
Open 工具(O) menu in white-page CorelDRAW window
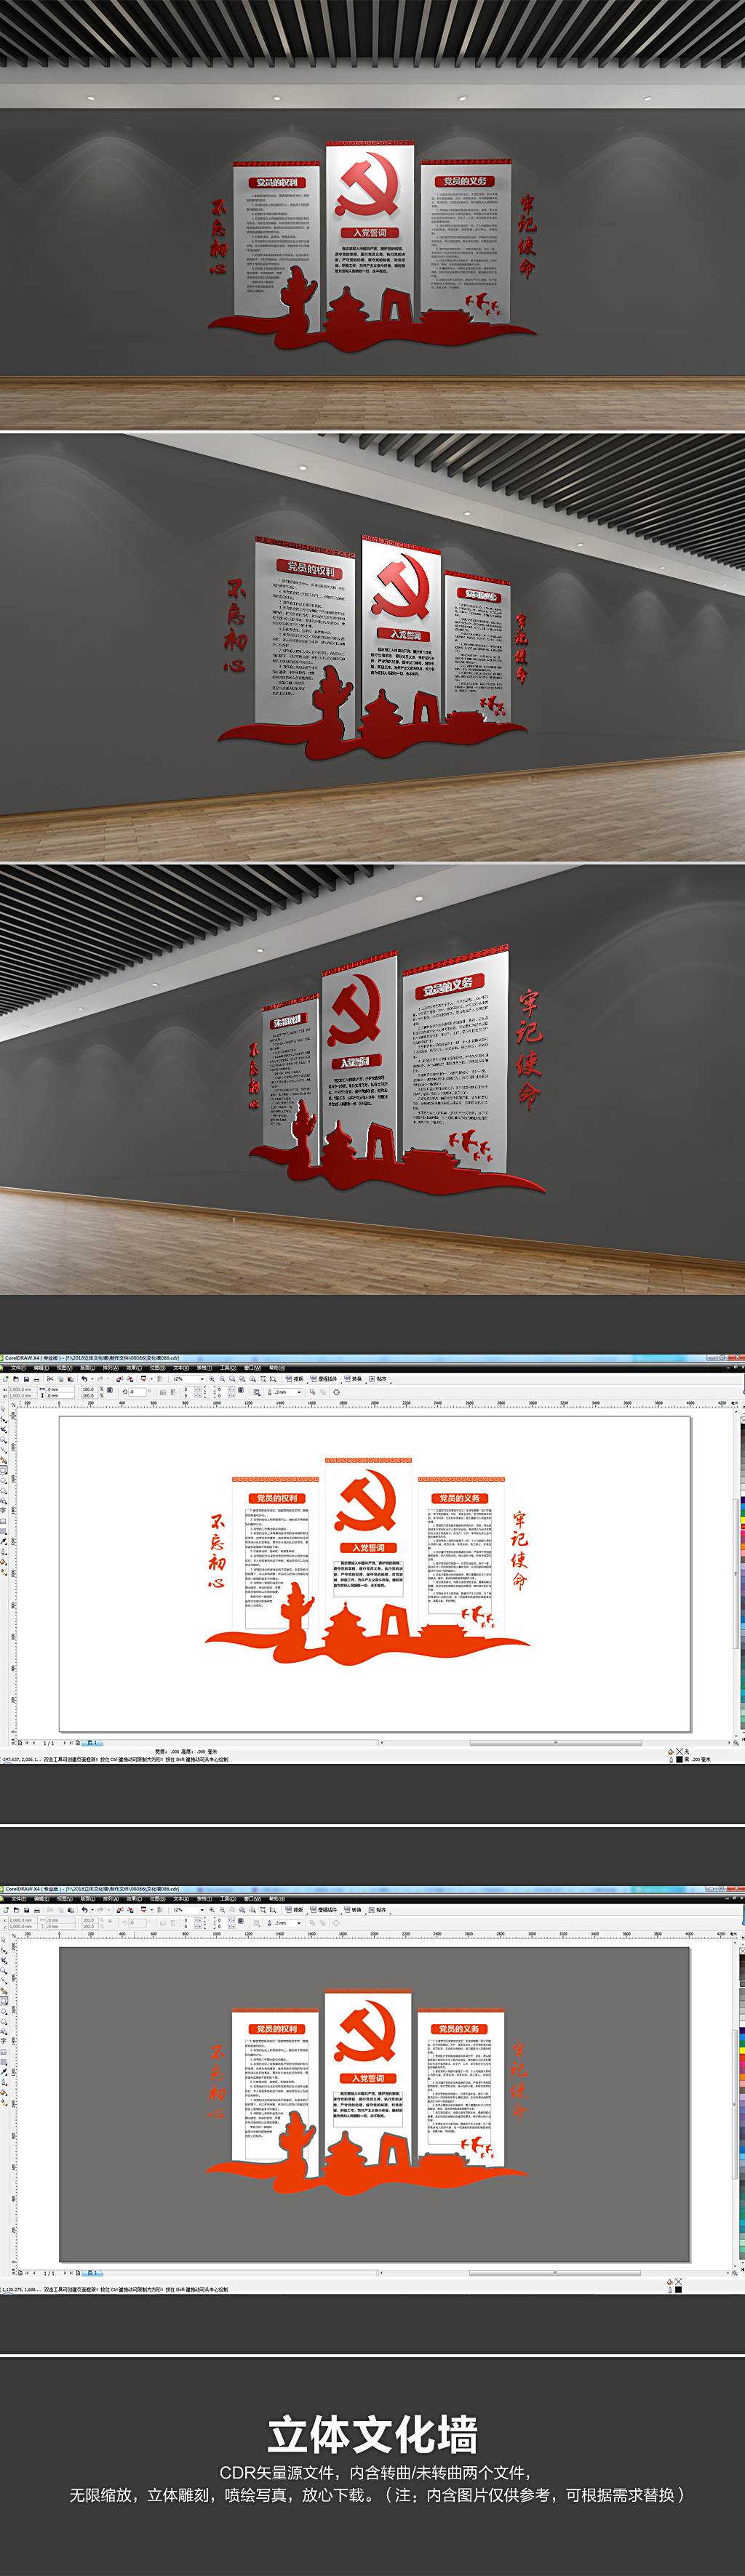point(228,1367)
